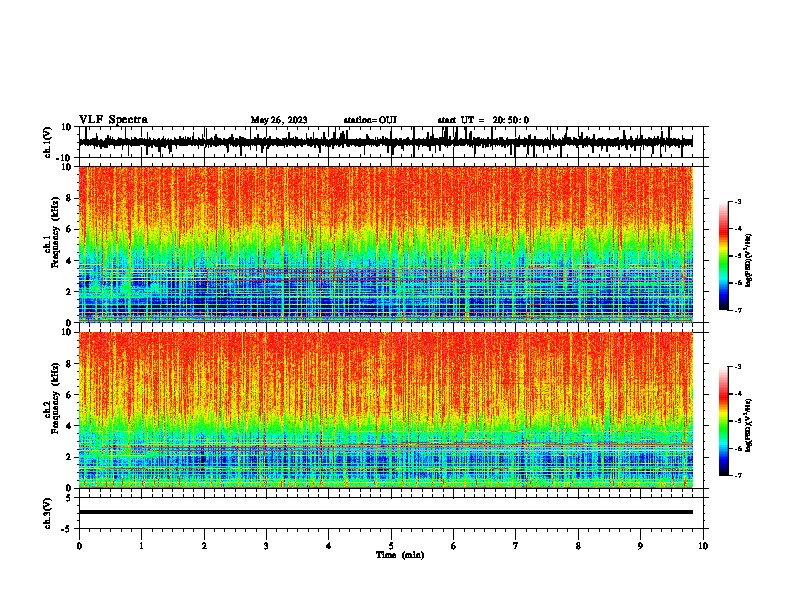792x612 pixels.
Task: Click inside the ch.1 spectrogram panel
Action: coord(386,244)
